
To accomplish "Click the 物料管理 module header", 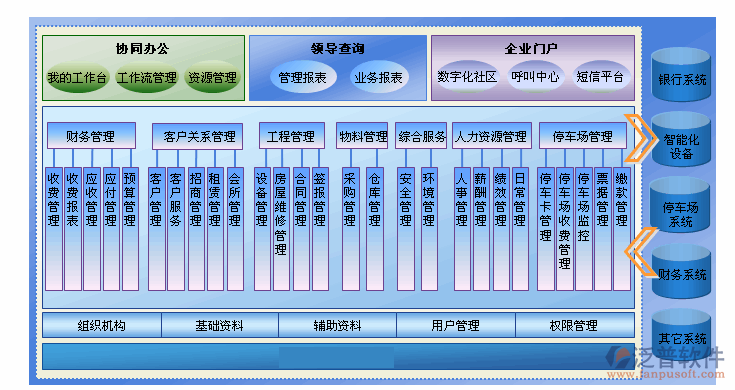I will 362,136.
